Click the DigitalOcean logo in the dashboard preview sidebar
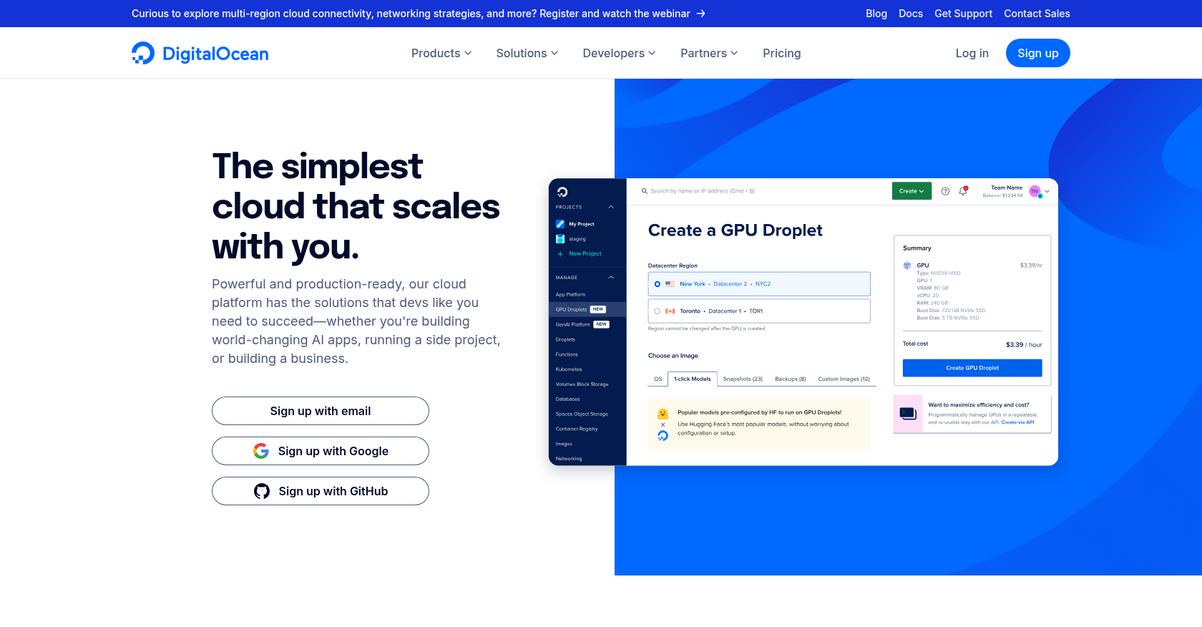The width and height of the screenshot is (1202, 627). (562, 191)
